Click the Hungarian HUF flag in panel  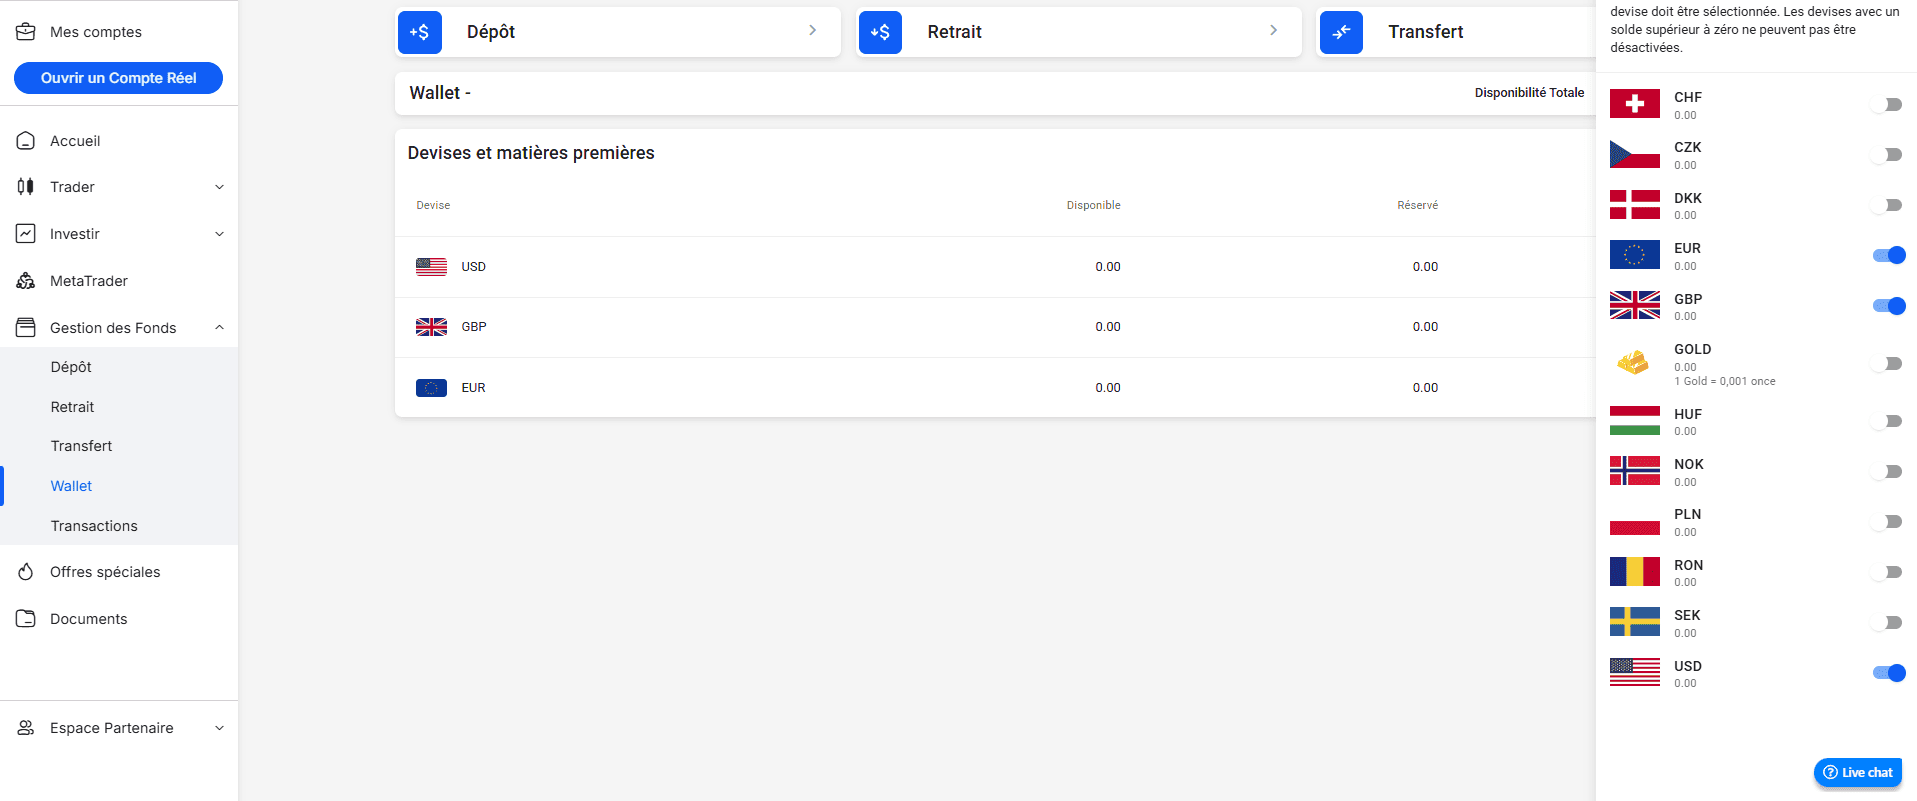[x=1635, y=421]
